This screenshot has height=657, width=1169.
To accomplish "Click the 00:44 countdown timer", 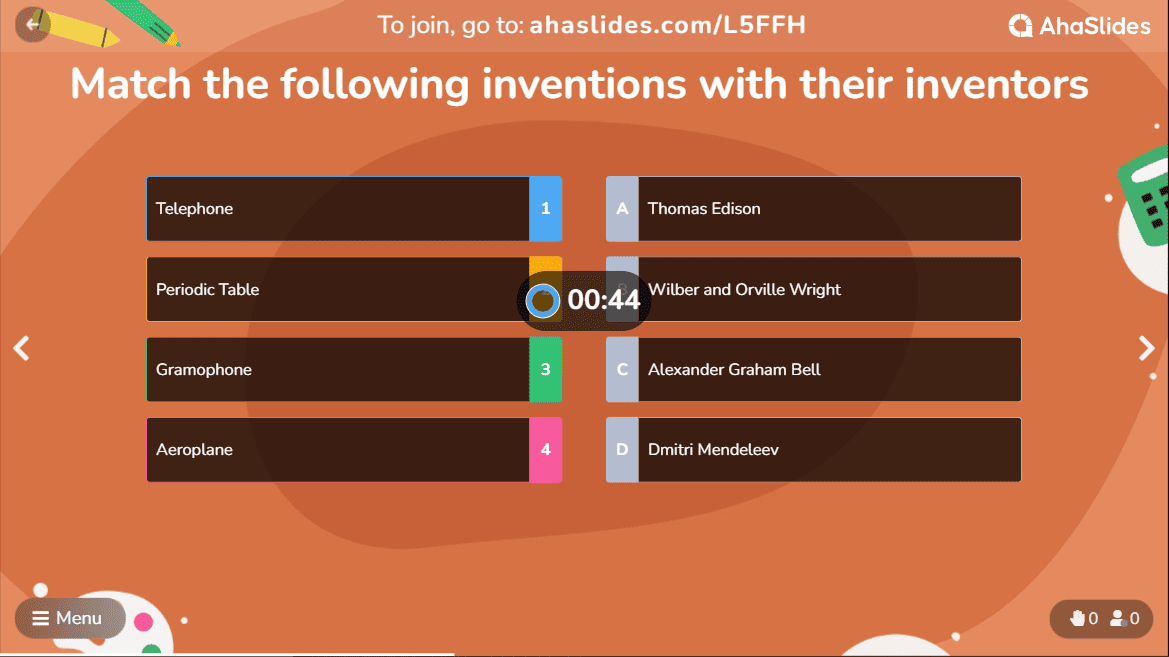I will pos(603,300).
